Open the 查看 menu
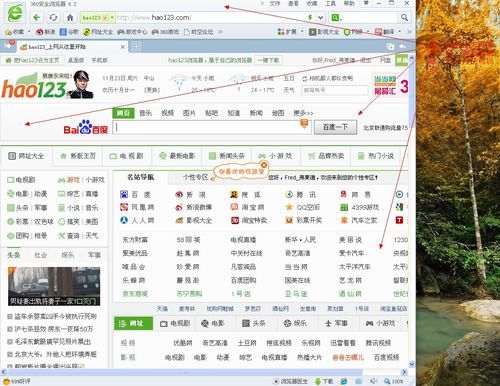500x386 pixels. point(293,3)
